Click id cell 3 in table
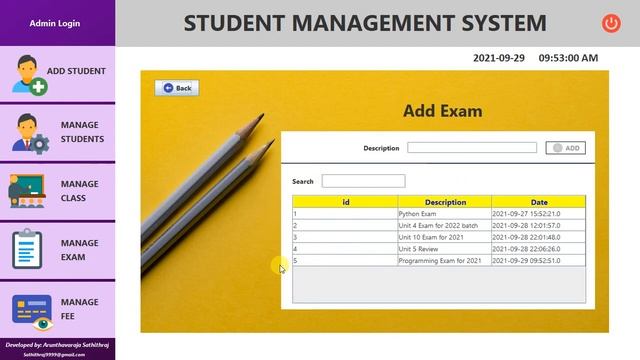Screen dimensions: 640x360 [345, 237]
